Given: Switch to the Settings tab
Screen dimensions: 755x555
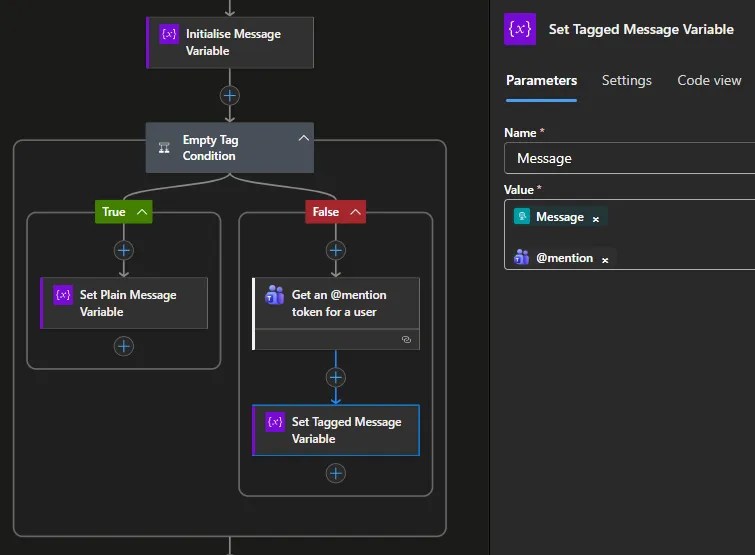Looking at the screenshot, I should 626,80.
